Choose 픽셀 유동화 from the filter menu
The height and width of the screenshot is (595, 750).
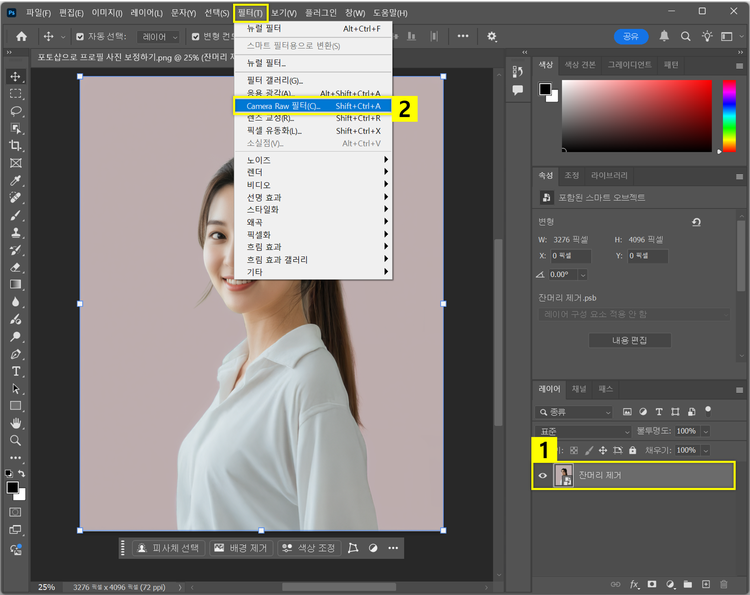point(313,131)
